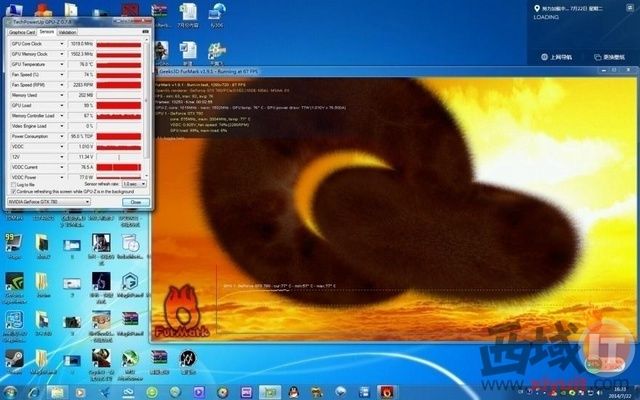Open the Fan Speed (RPM) sensor dropdown

pyautogui.click(x=62, y=85)
